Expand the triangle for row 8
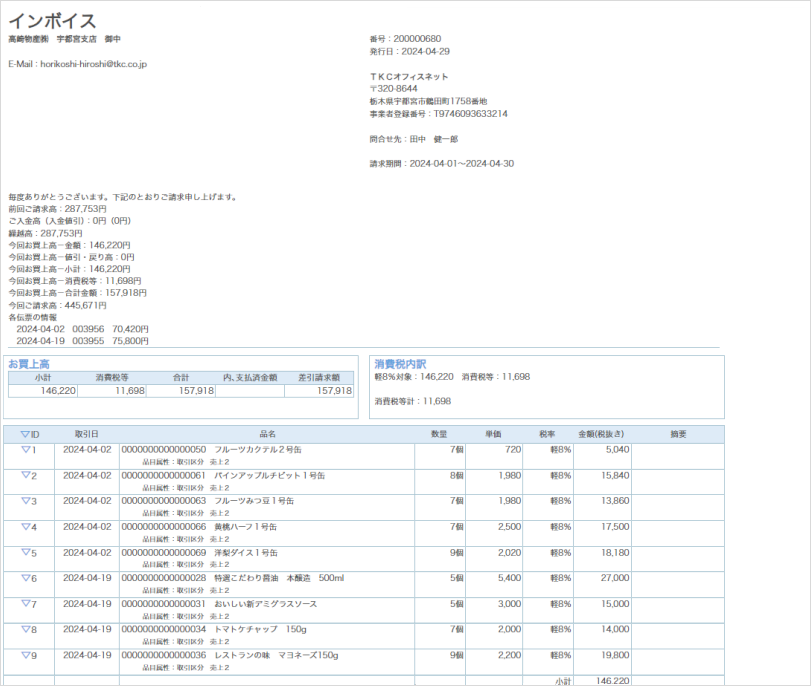Image resolution: width=811 pixels, height=686 pixels. [x=25, y=629]
